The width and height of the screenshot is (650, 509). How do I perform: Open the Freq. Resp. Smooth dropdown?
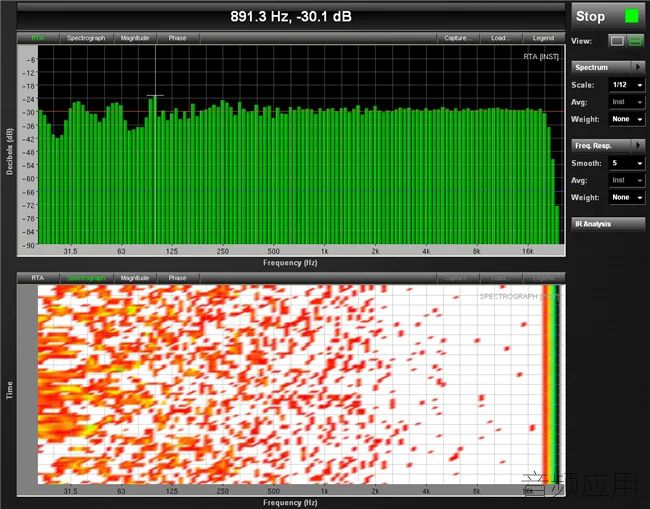[x=627, y=163]
